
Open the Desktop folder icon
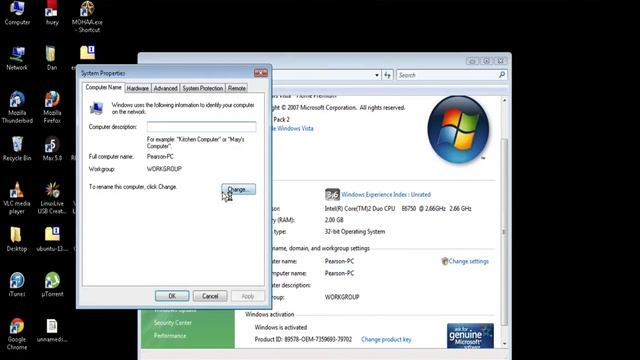click(17, 239)
